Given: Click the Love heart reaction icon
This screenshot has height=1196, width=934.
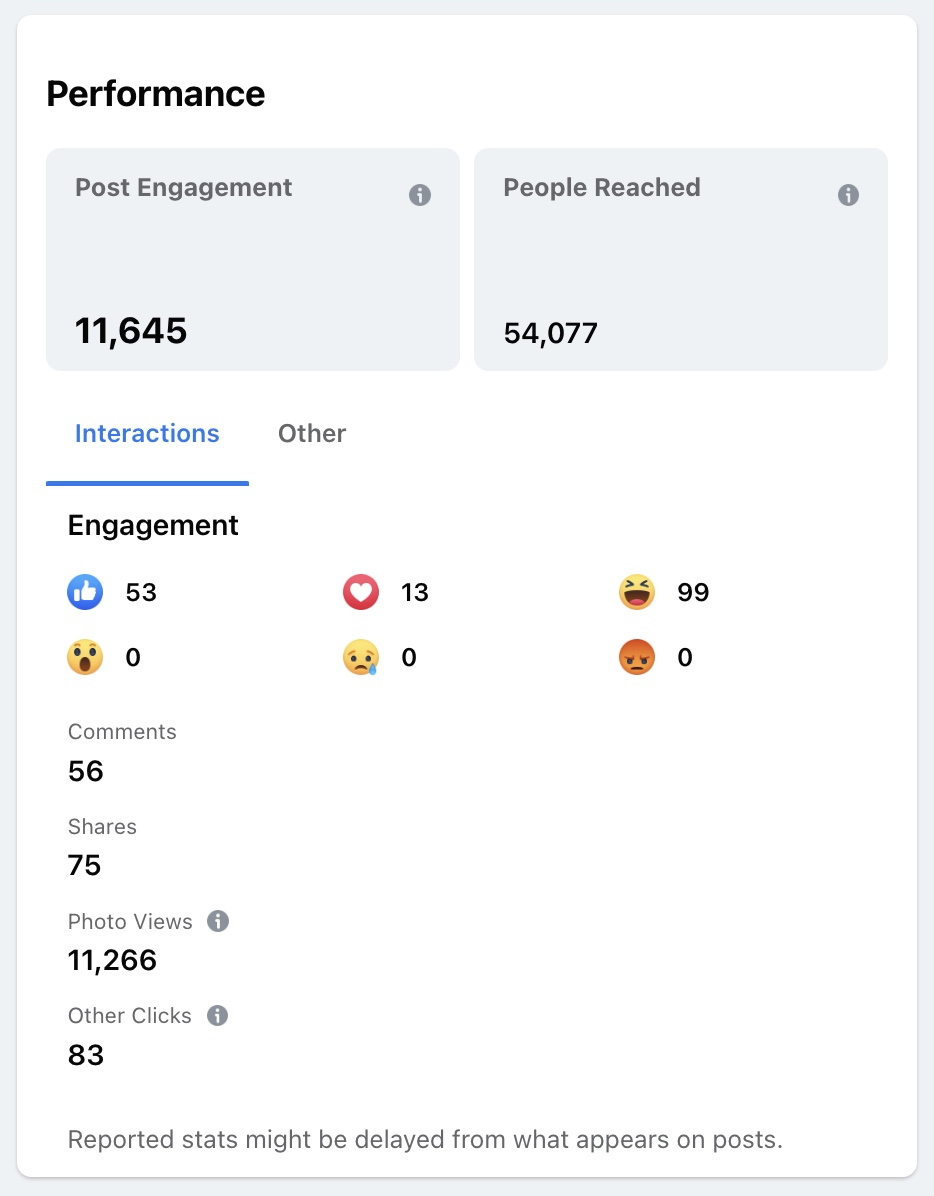Looking at the screenshot, I should point(361,593).
